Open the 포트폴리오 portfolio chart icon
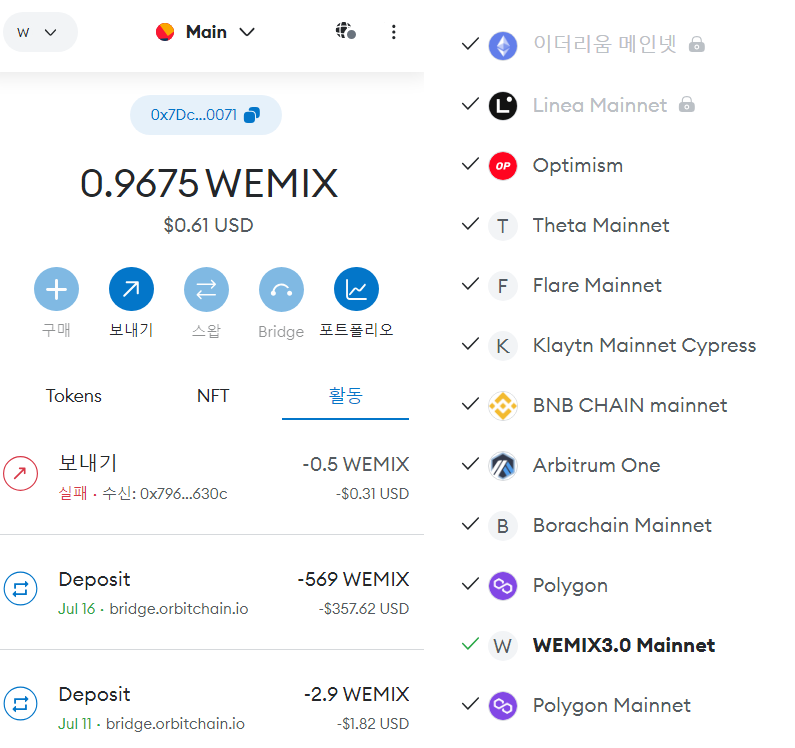Viewport: 795px width, 748px height. click(356, 289)
